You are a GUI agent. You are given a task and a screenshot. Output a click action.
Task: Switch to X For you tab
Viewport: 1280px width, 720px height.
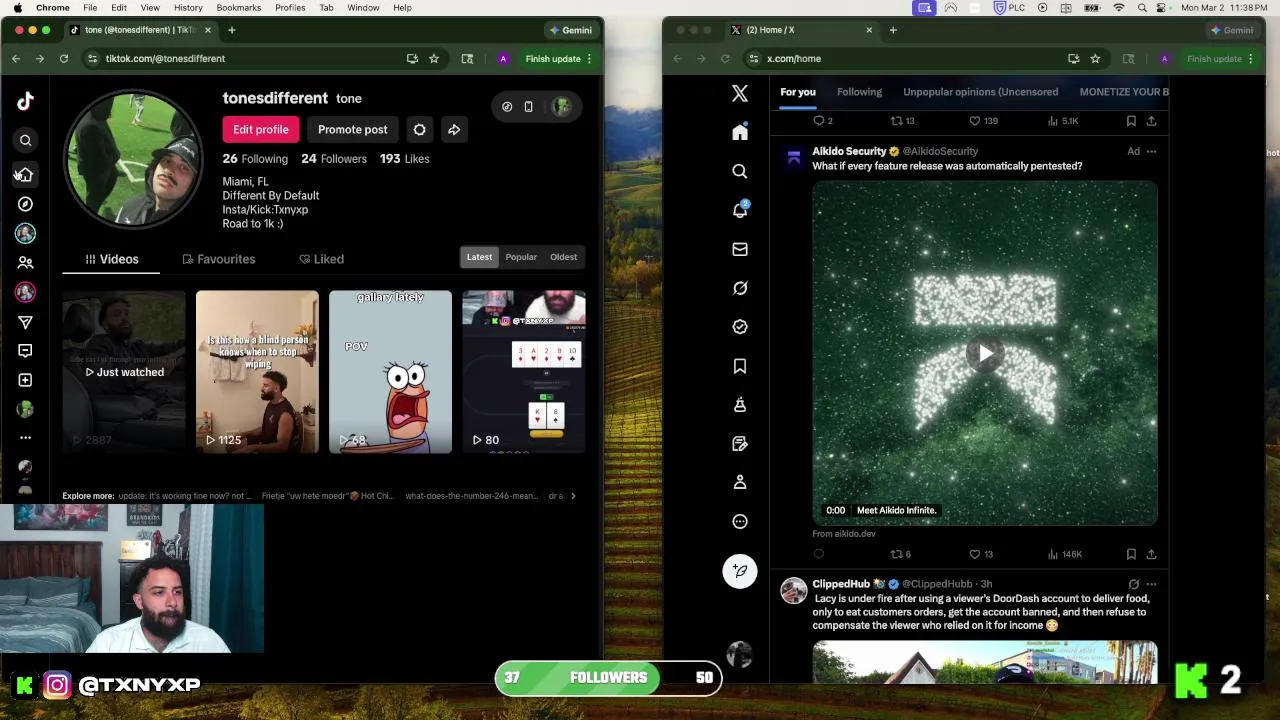click(x=798, y=92)
